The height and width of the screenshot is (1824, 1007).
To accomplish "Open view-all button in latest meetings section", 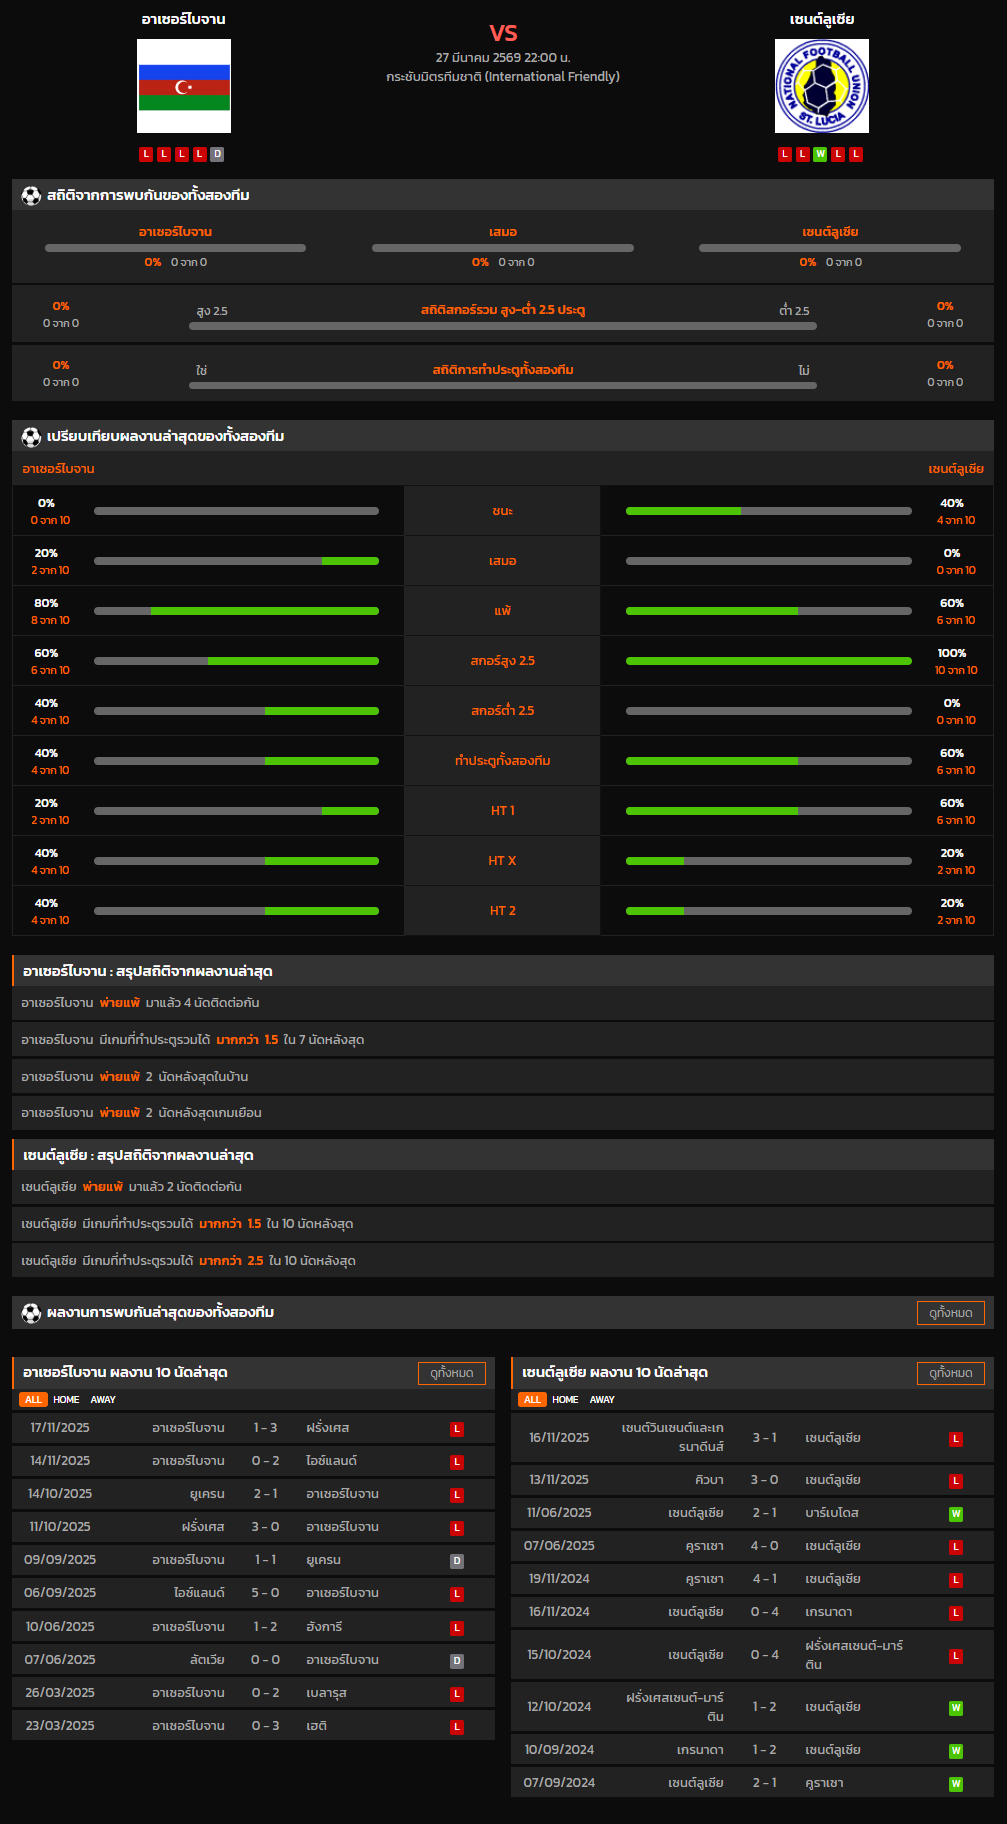I will click(x=950, y=1313).
